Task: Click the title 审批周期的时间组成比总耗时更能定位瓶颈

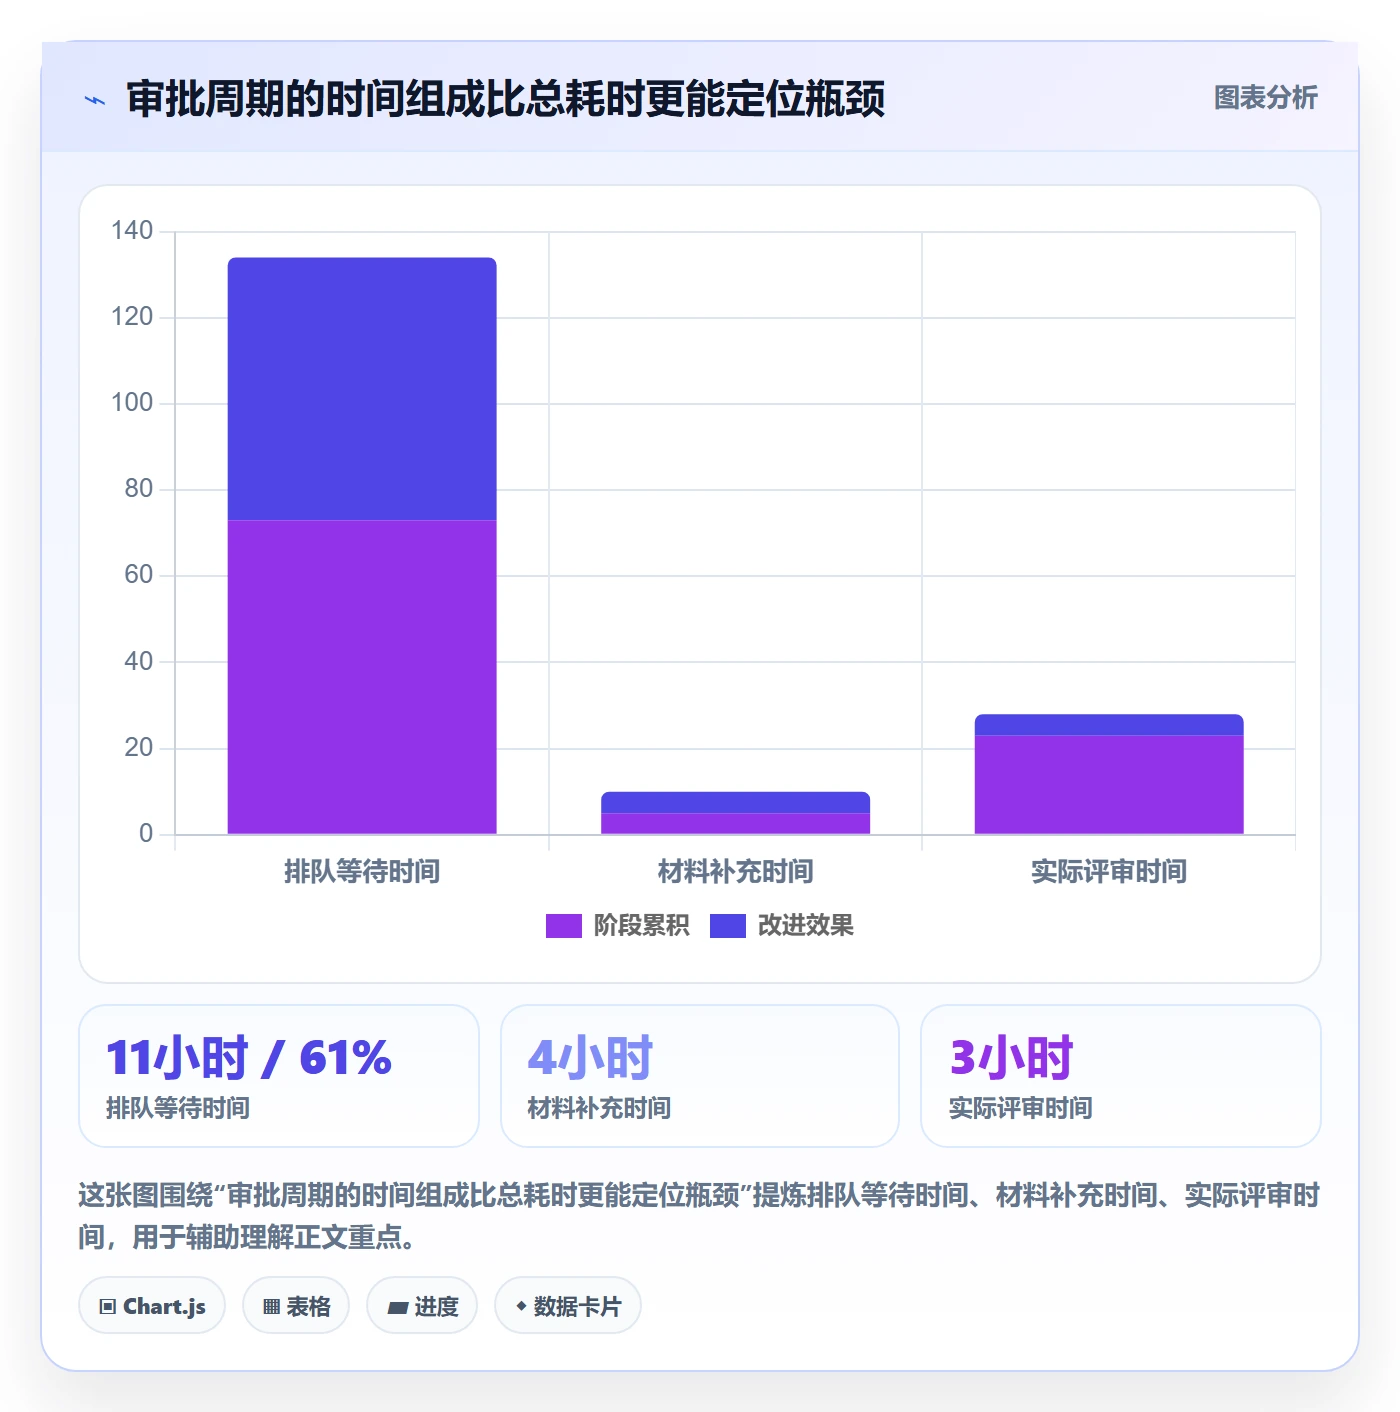Action: (506, 99)
